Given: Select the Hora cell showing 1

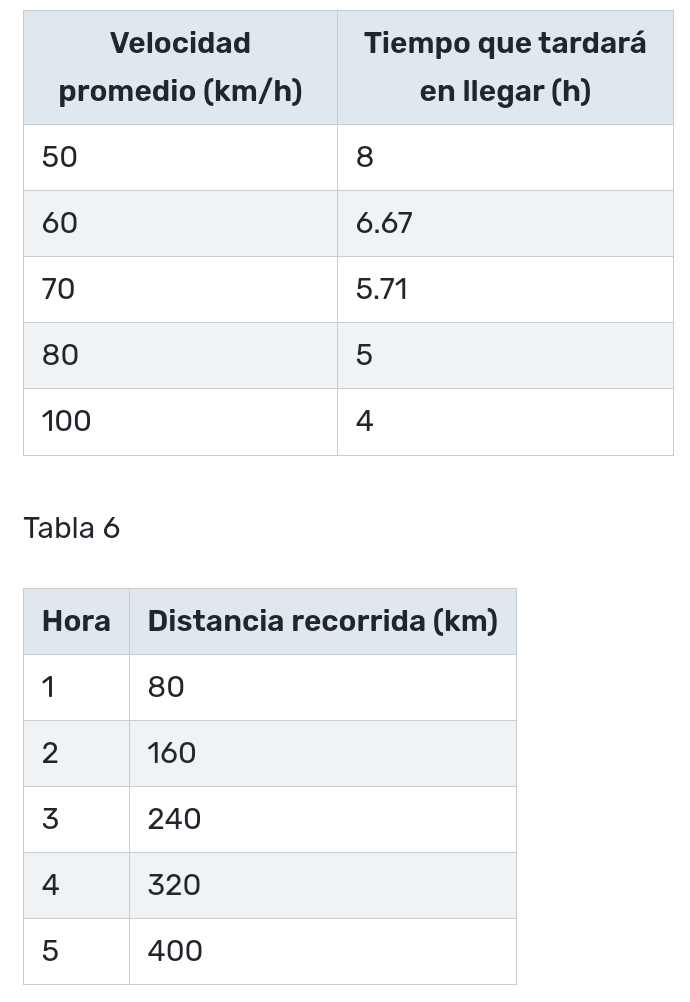Looking at the screenshot, I should (49, 687).
